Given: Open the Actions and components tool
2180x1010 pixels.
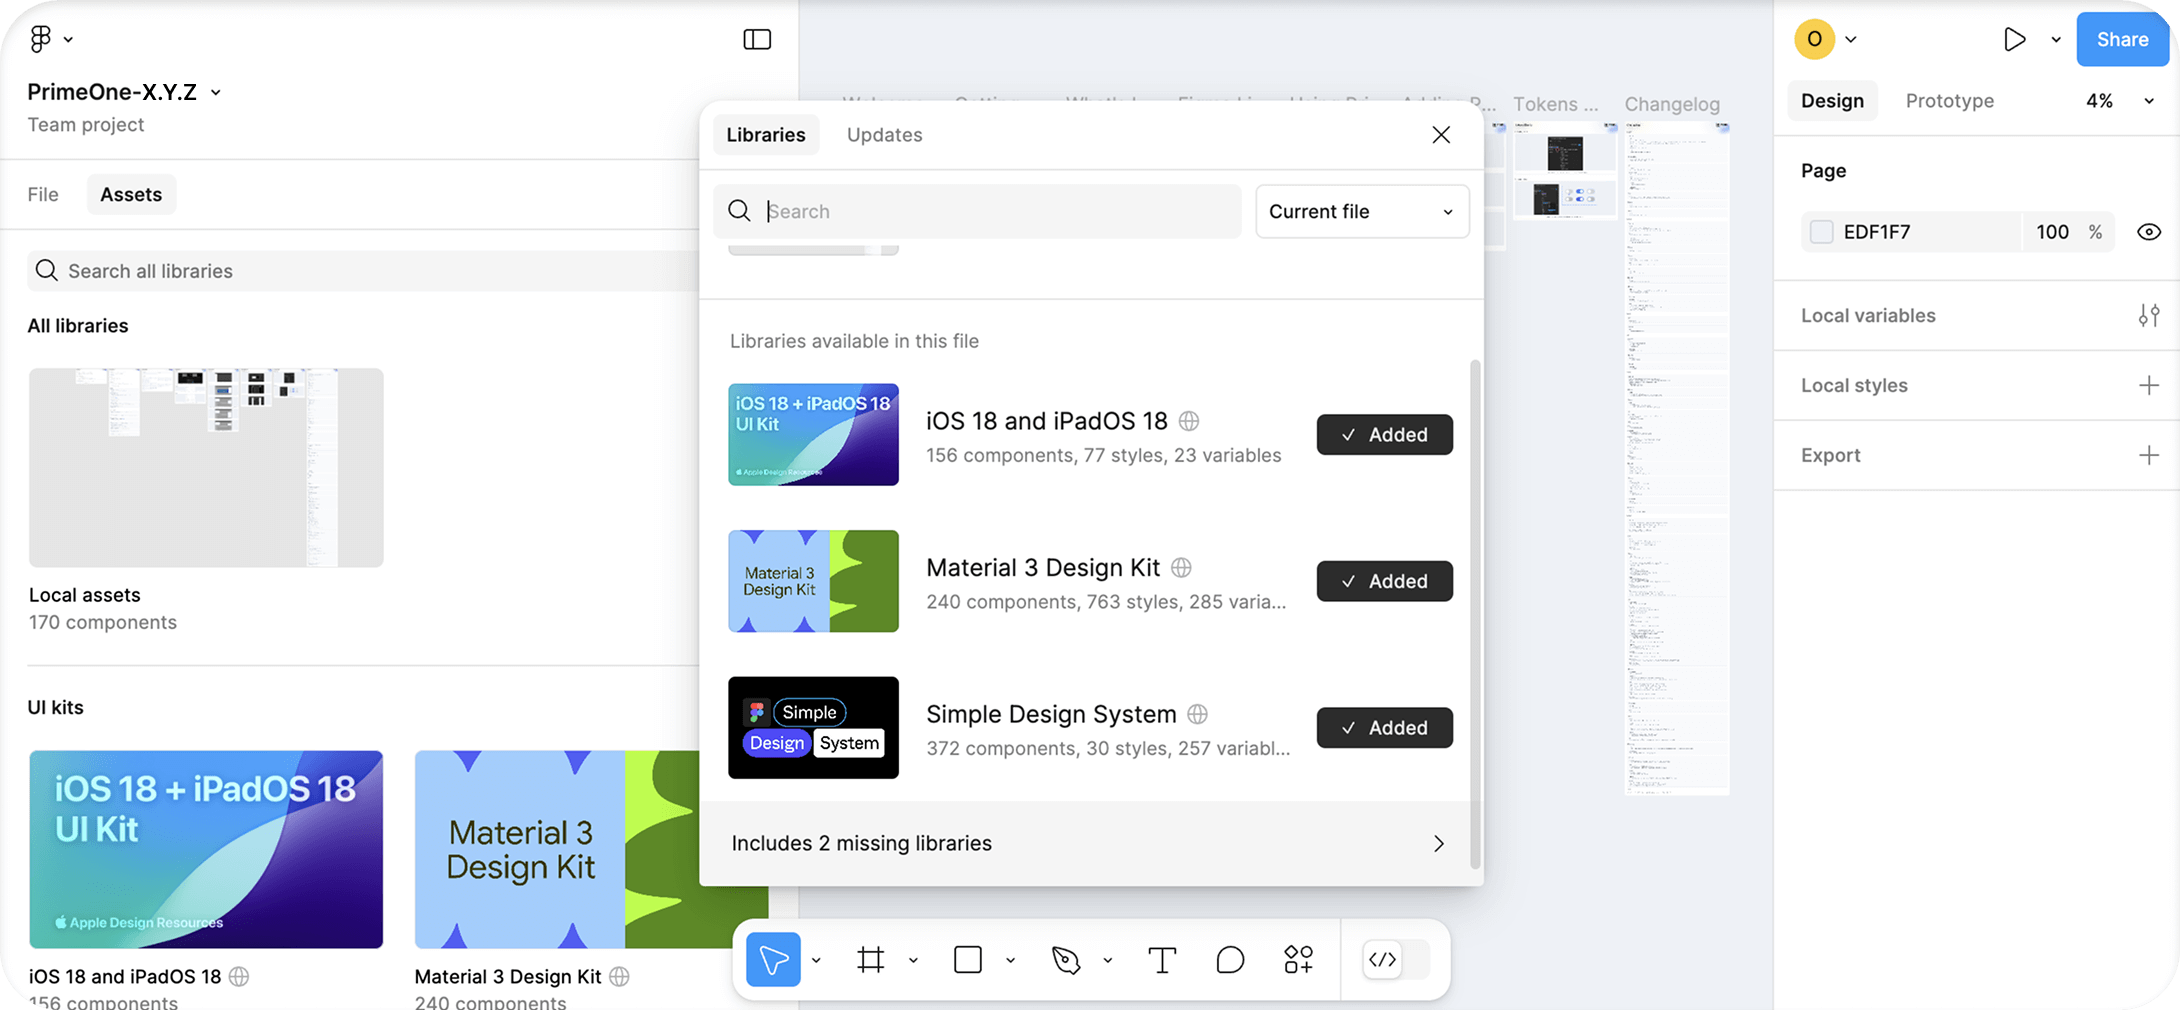Looking at the screenshot, I should 1298,960.
